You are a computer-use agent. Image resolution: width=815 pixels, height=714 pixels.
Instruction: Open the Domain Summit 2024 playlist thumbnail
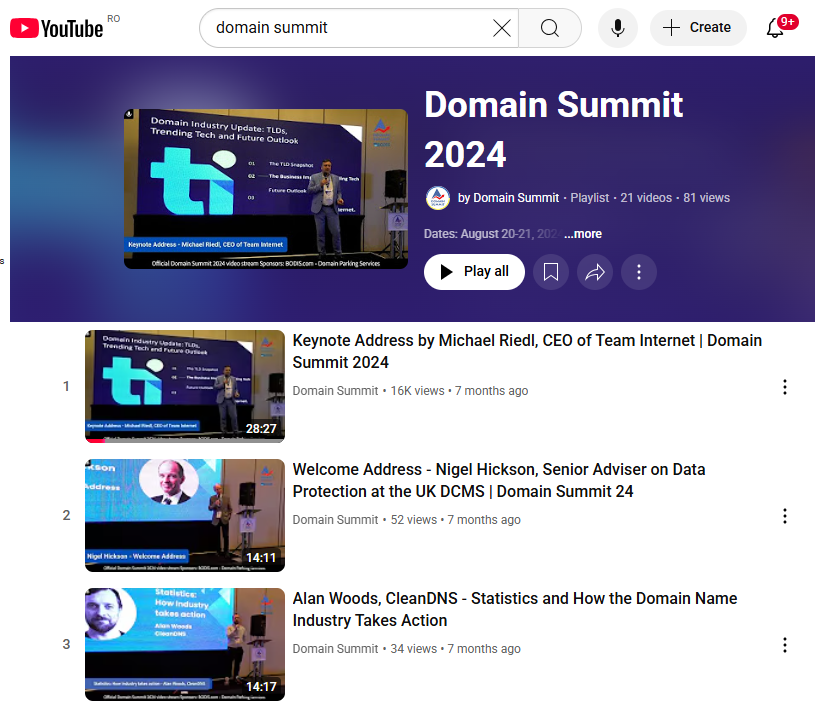[x=266, y=189]
